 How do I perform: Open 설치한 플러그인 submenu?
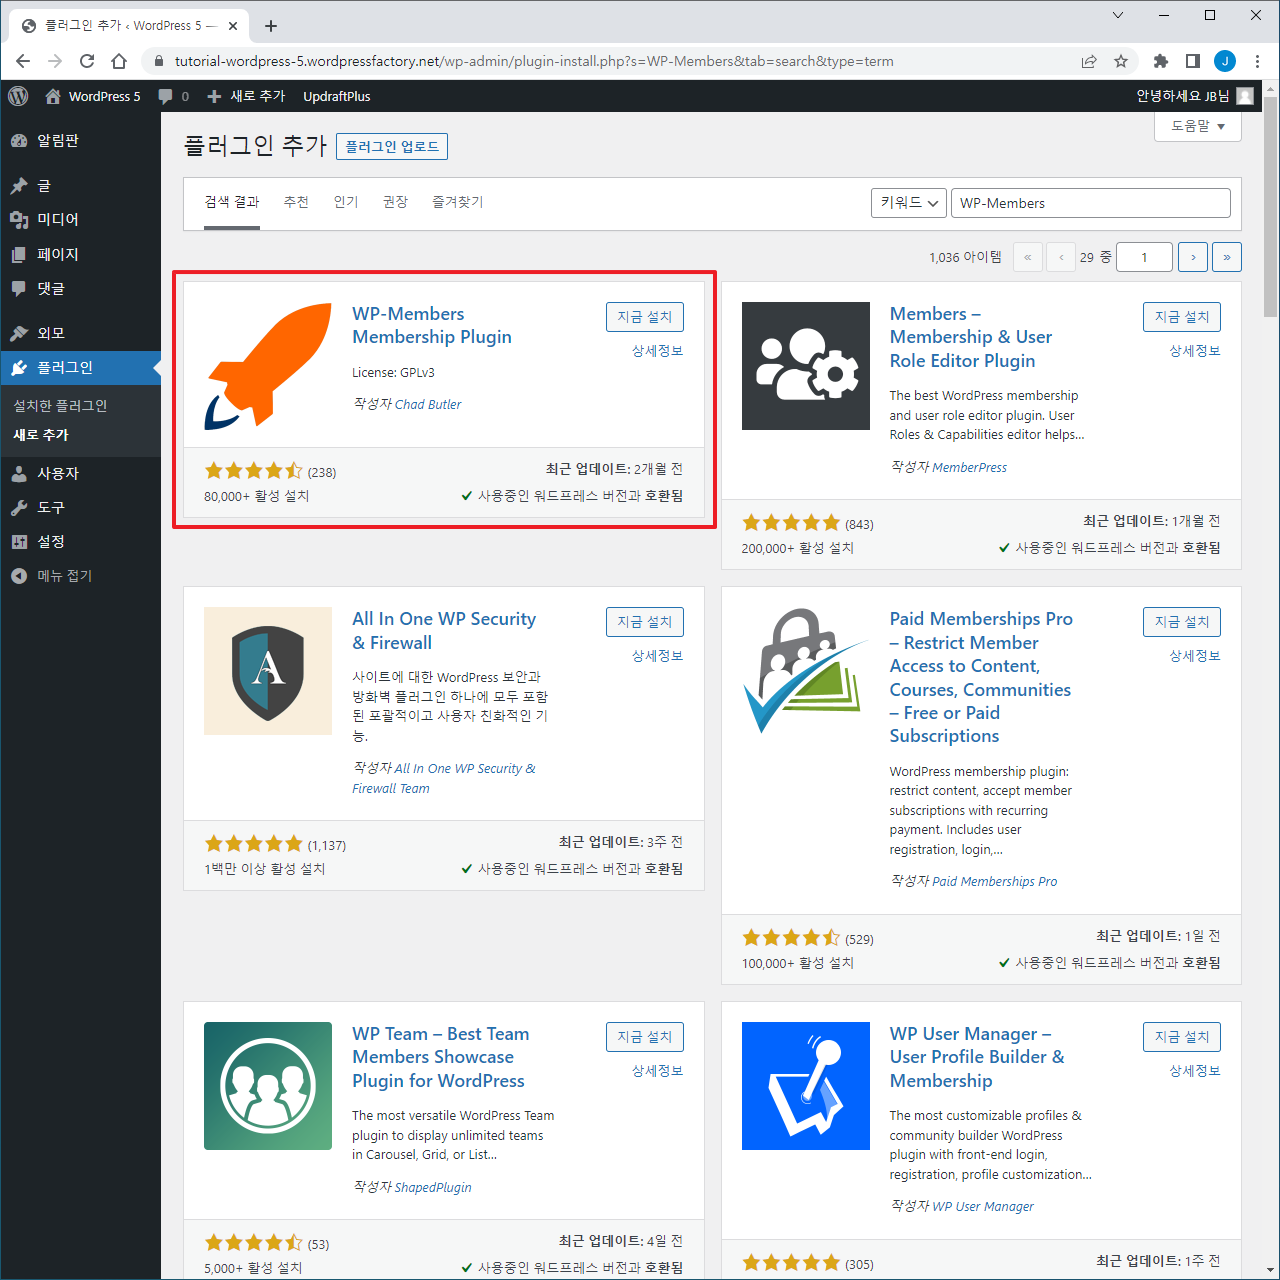(60, 406)
